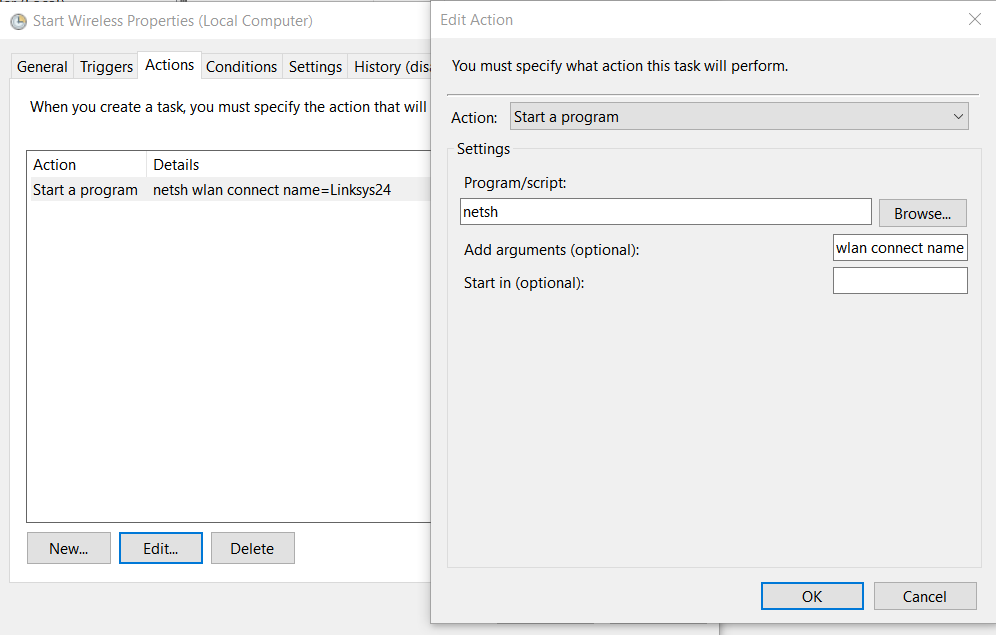This screenshot has width=996, height=635.
Task: Click the Task Scheduler clock icon in title bar
Action: click(x=18, y=21)
